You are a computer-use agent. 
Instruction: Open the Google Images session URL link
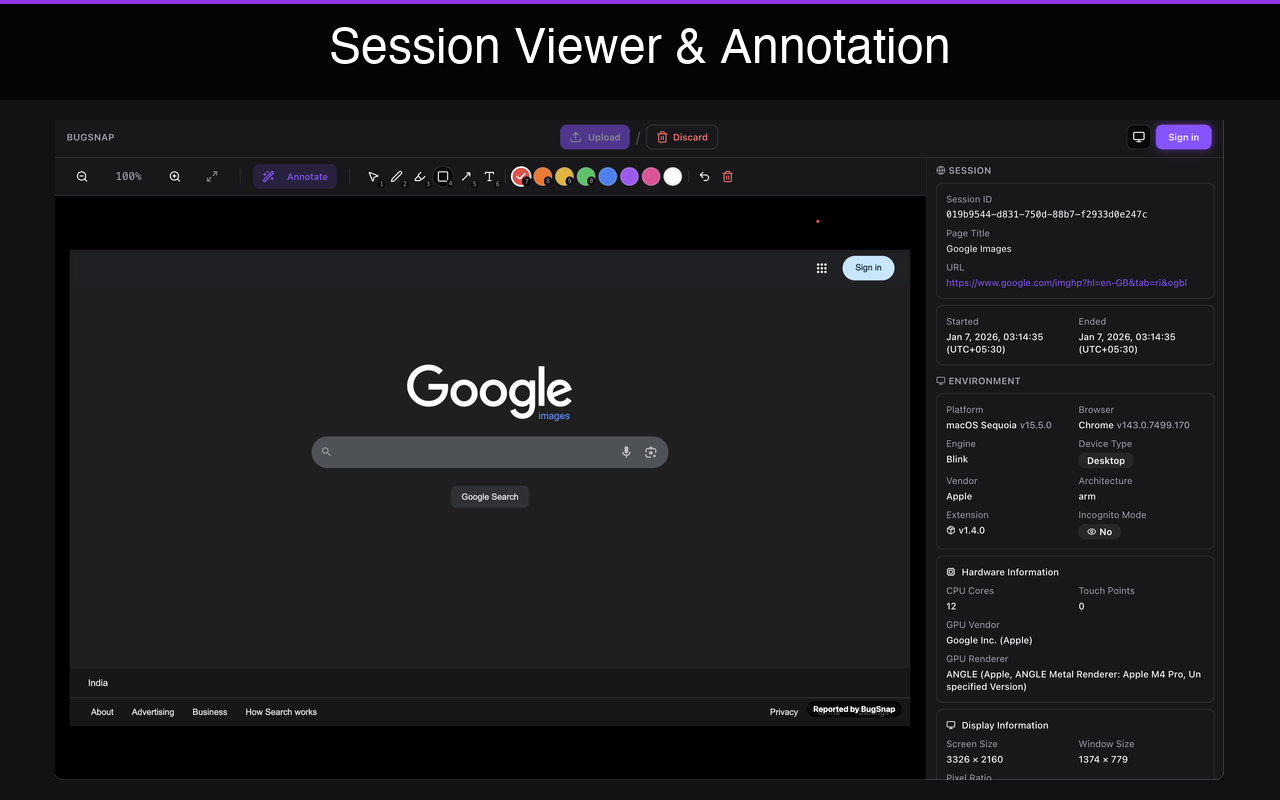point(1066,283)
